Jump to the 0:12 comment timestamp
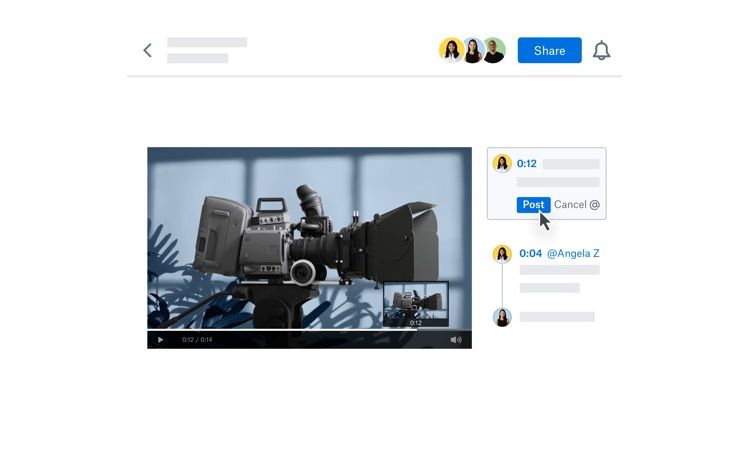Image resolution: width=750 pixels, height=450 pixels. (x=527, y=164)
